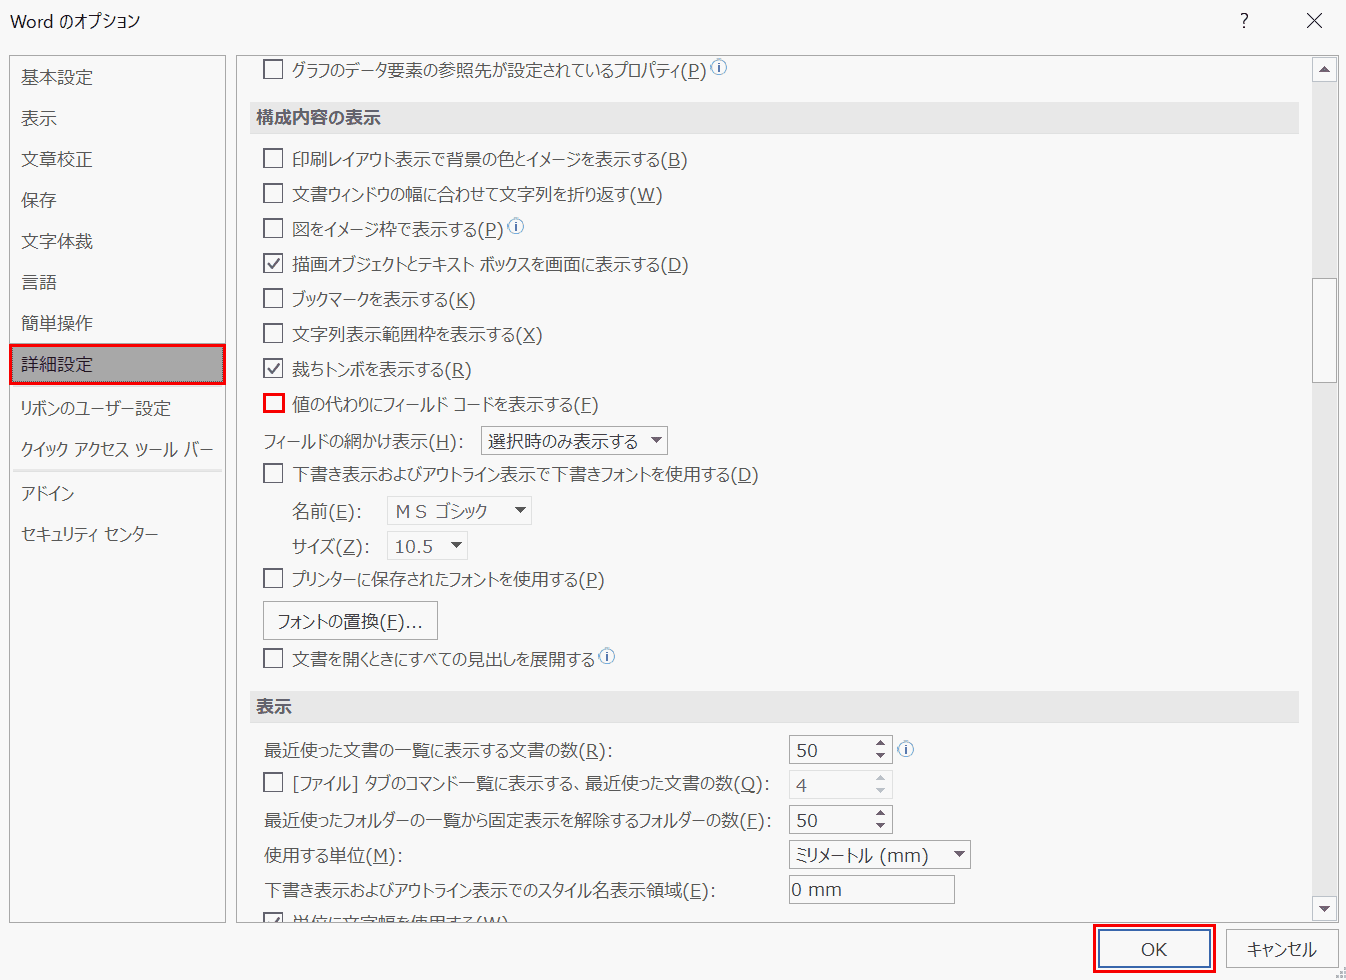Click フォントの置換 button

[350, 621]
